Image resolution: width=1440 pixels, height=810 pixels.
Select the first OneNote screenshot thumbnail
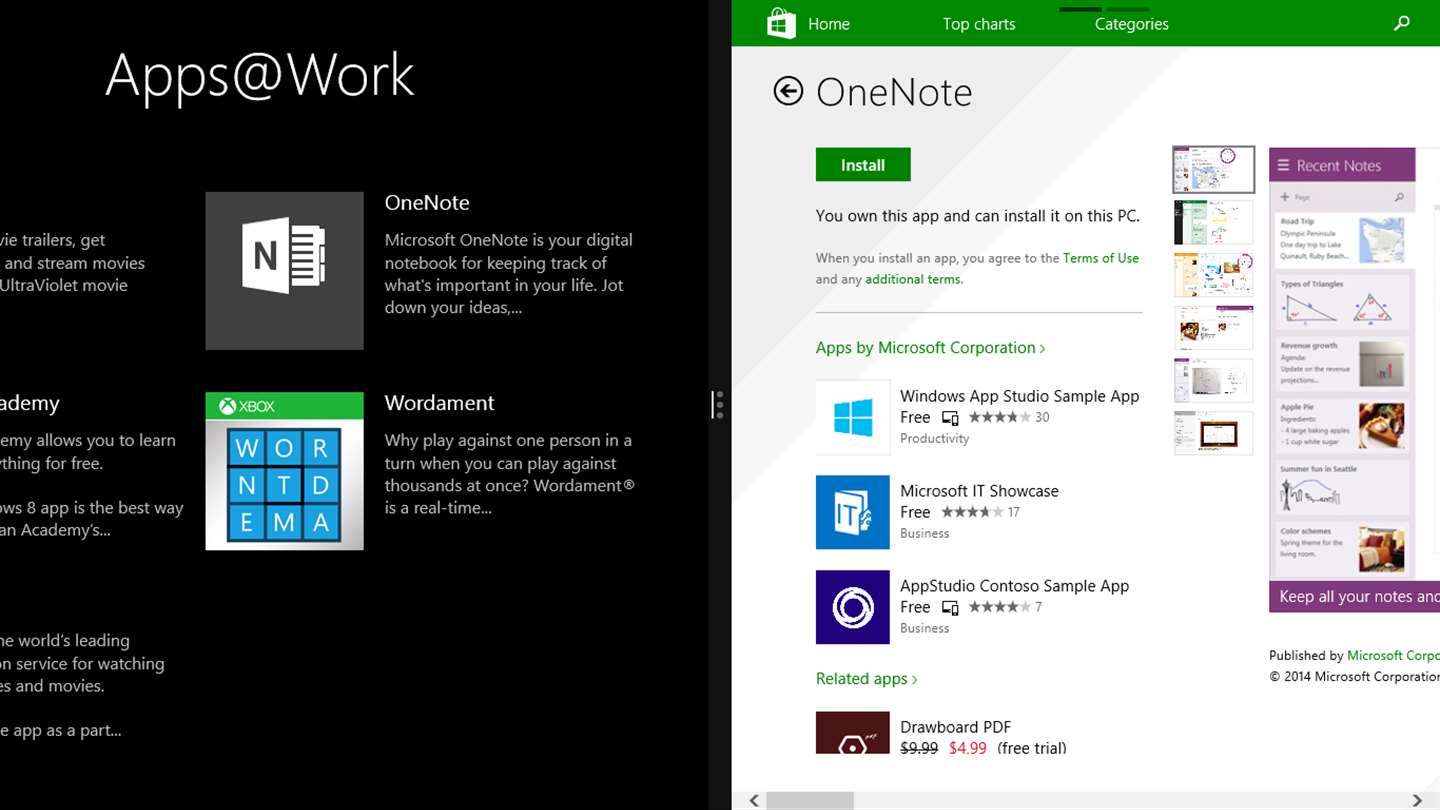pos(1213,170)
